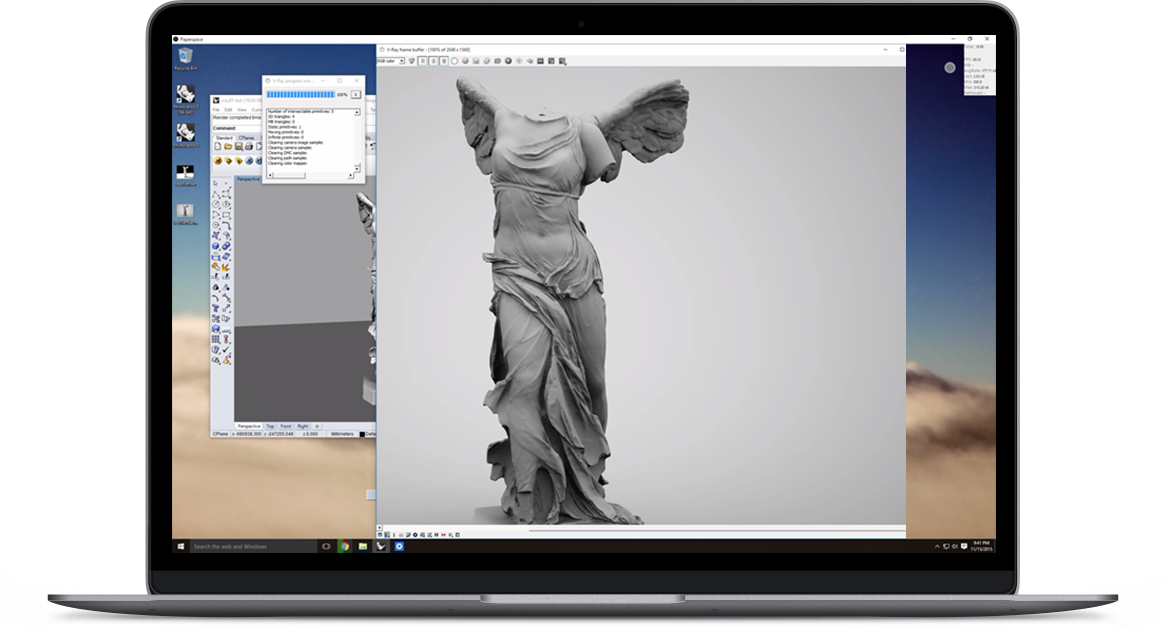Open the View menu in Rhino
1164x630 pixels.
point(242,110)
